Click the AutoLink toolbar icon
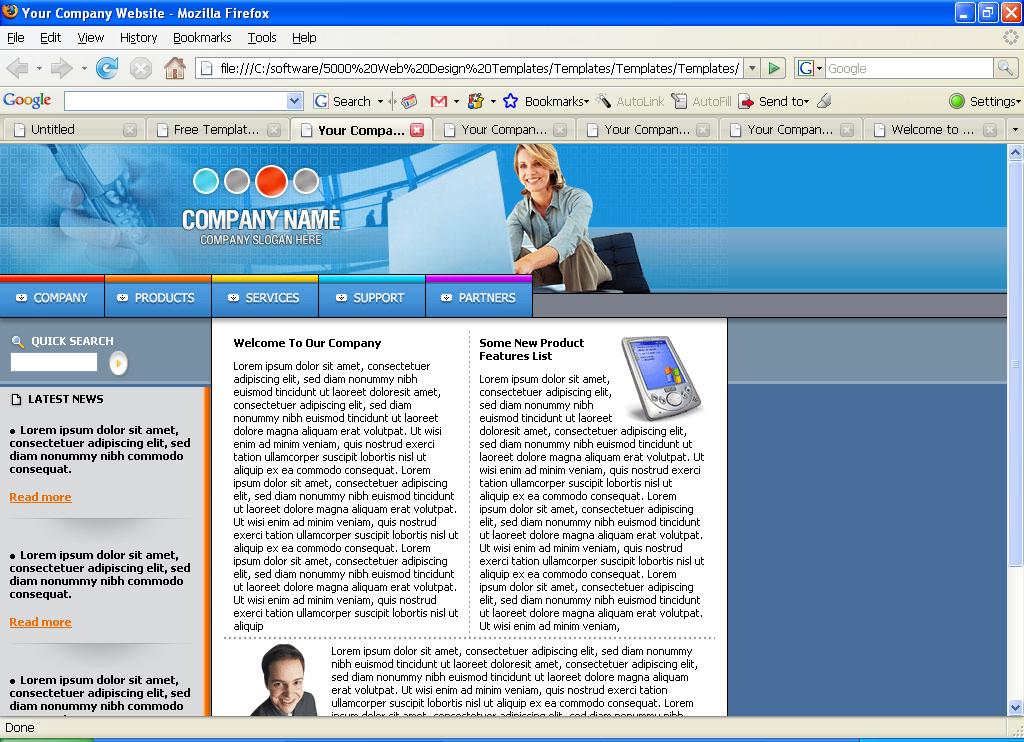Screen dimensions: 1024x742 (x=603, y=101)
